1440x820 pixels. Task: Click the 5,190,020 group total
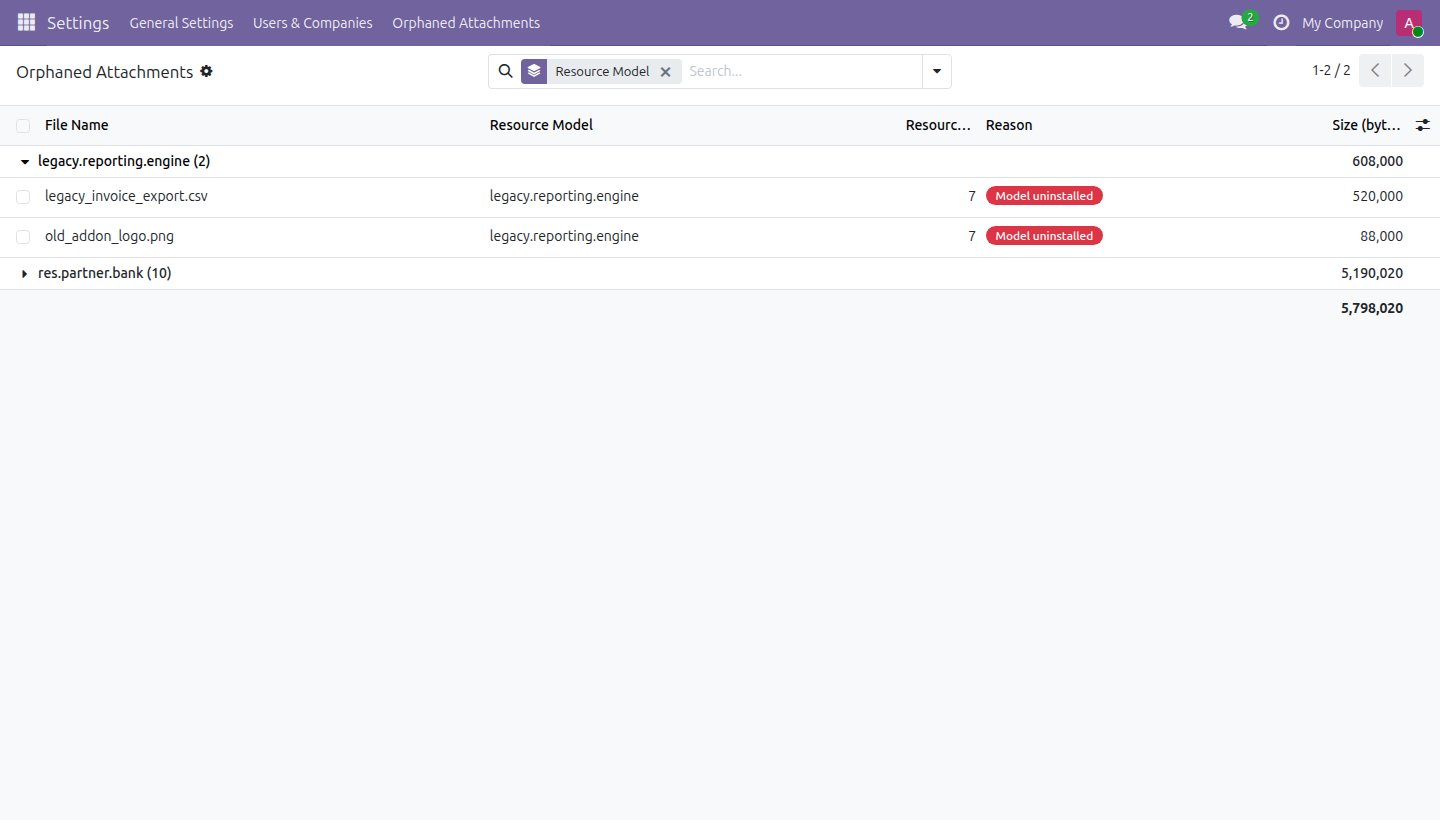click(x=1372, y=273)
